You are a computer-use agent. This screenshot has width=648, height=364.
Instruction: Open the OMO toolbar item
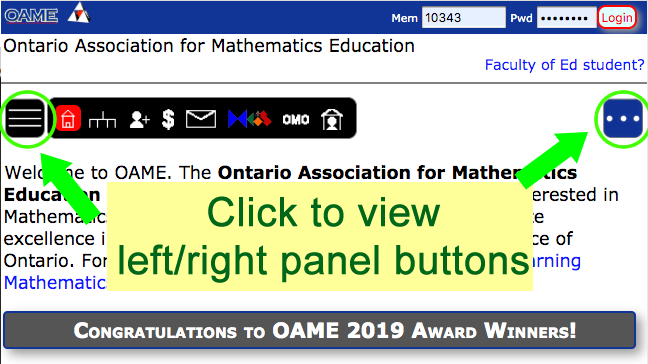point(295,120)
